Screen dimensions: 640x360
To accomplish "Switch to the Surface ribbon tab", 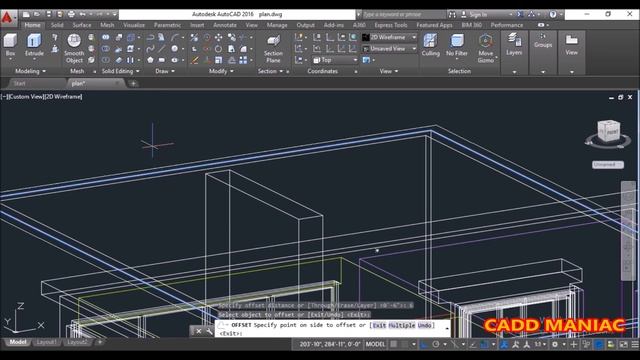I will click(x=82, y=25).
